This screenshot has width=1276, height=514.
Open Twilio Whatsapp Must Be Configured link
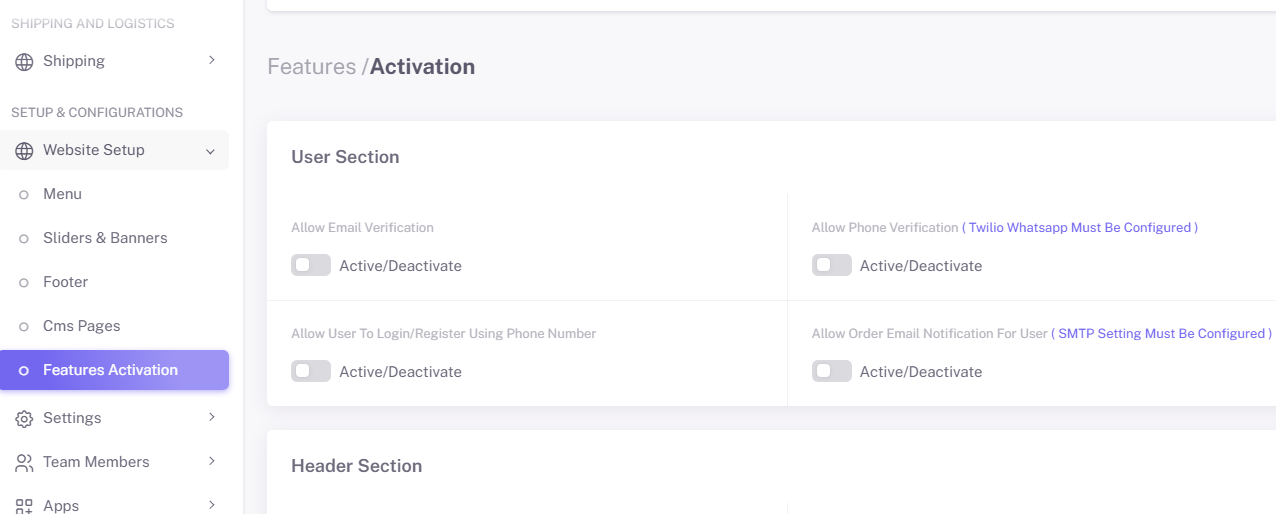(1080, 228)
